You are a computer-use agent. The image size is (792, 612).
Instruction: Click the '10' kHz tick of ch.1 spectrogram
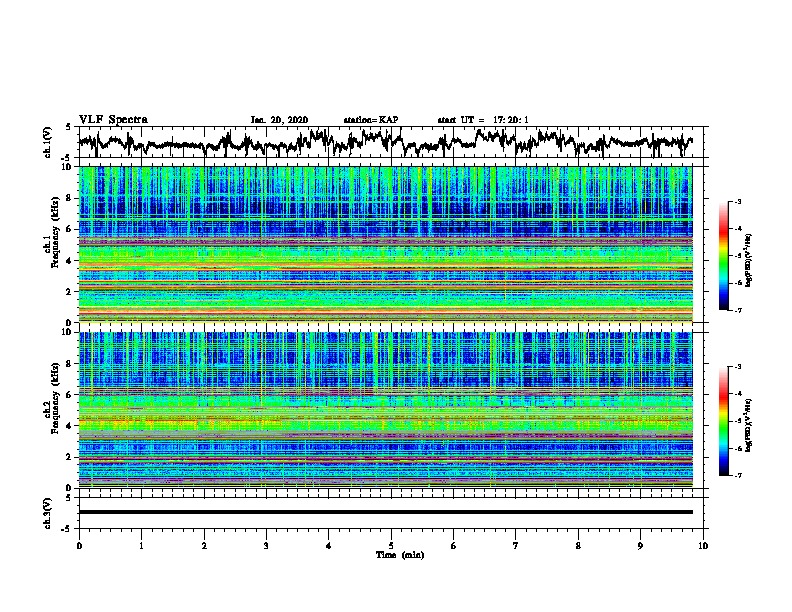pos(67,167)
